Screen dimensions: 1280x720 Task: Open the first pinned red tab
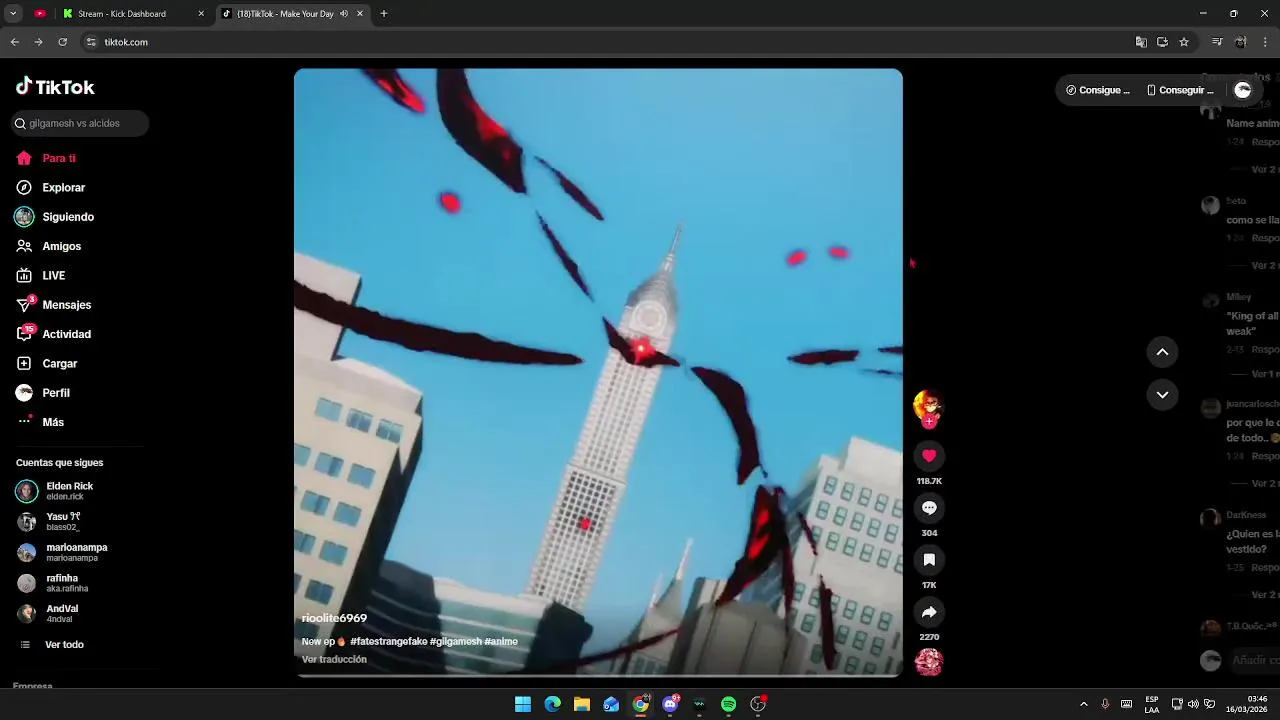tap(40, 14)
